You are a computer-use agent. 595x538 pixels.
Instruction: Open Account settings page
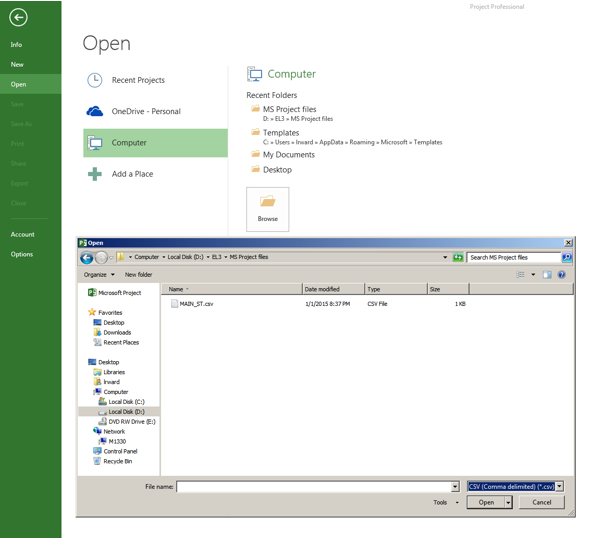tap(23, 234)
